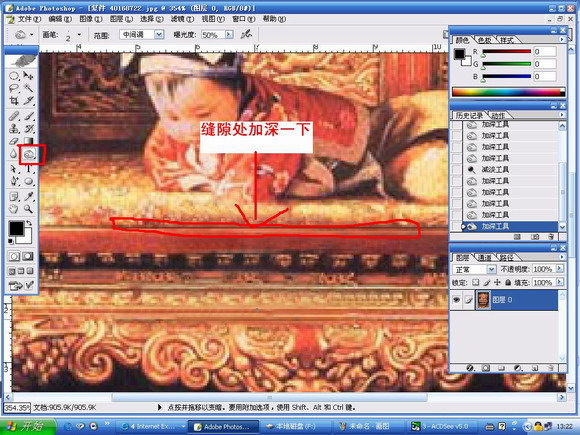The width and height of the screenshot is (580, 435).
Task: Enable lock image pixels brush icon
Action: click(x=487, y=283)
